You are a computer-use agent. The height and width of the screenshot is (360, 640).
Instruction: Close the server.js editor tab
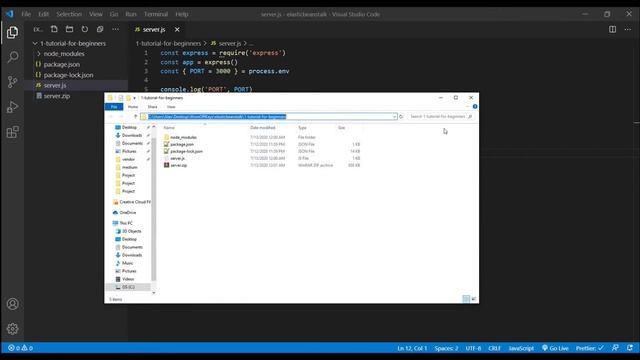pos(177,29)
